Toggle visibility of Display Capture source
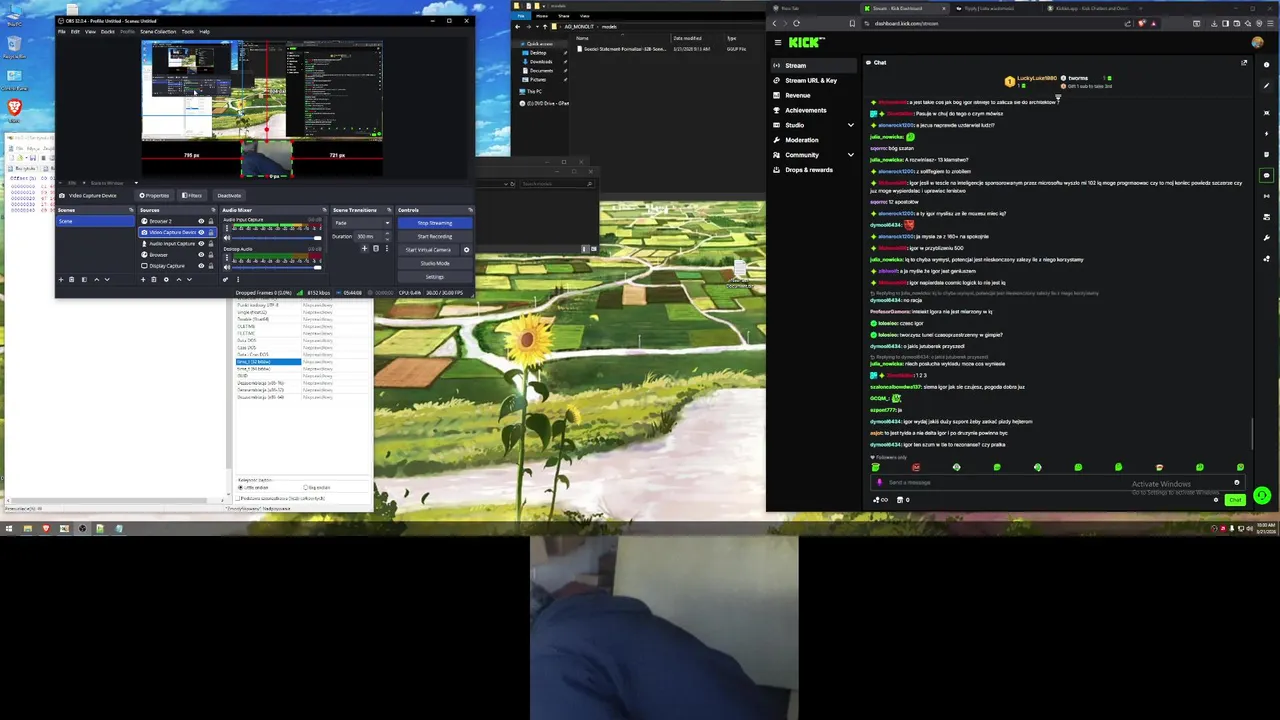1280x720 pixels. pyautogui.click(x=201, y=266)
